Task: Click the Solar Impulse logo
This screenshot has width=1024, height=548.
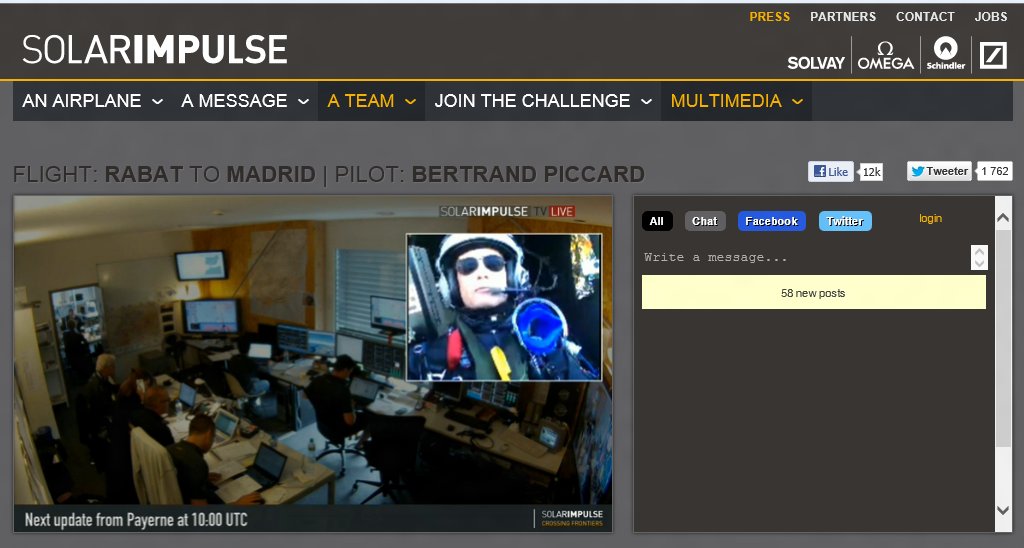Action: [x=155, y=50]
